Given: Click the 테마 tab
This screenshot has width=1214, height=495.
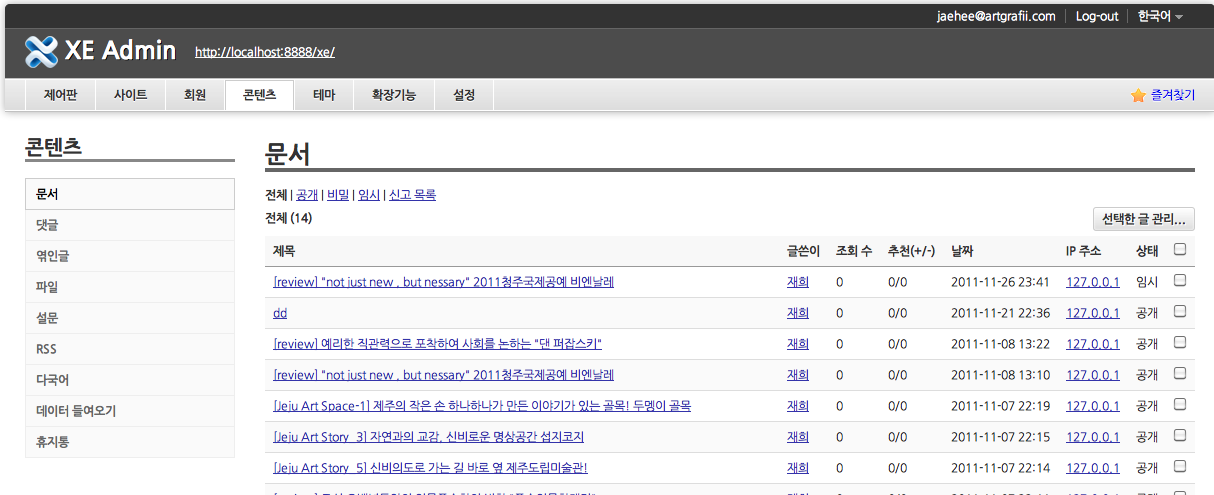Looking at the screenshot, I should (324, 95).
